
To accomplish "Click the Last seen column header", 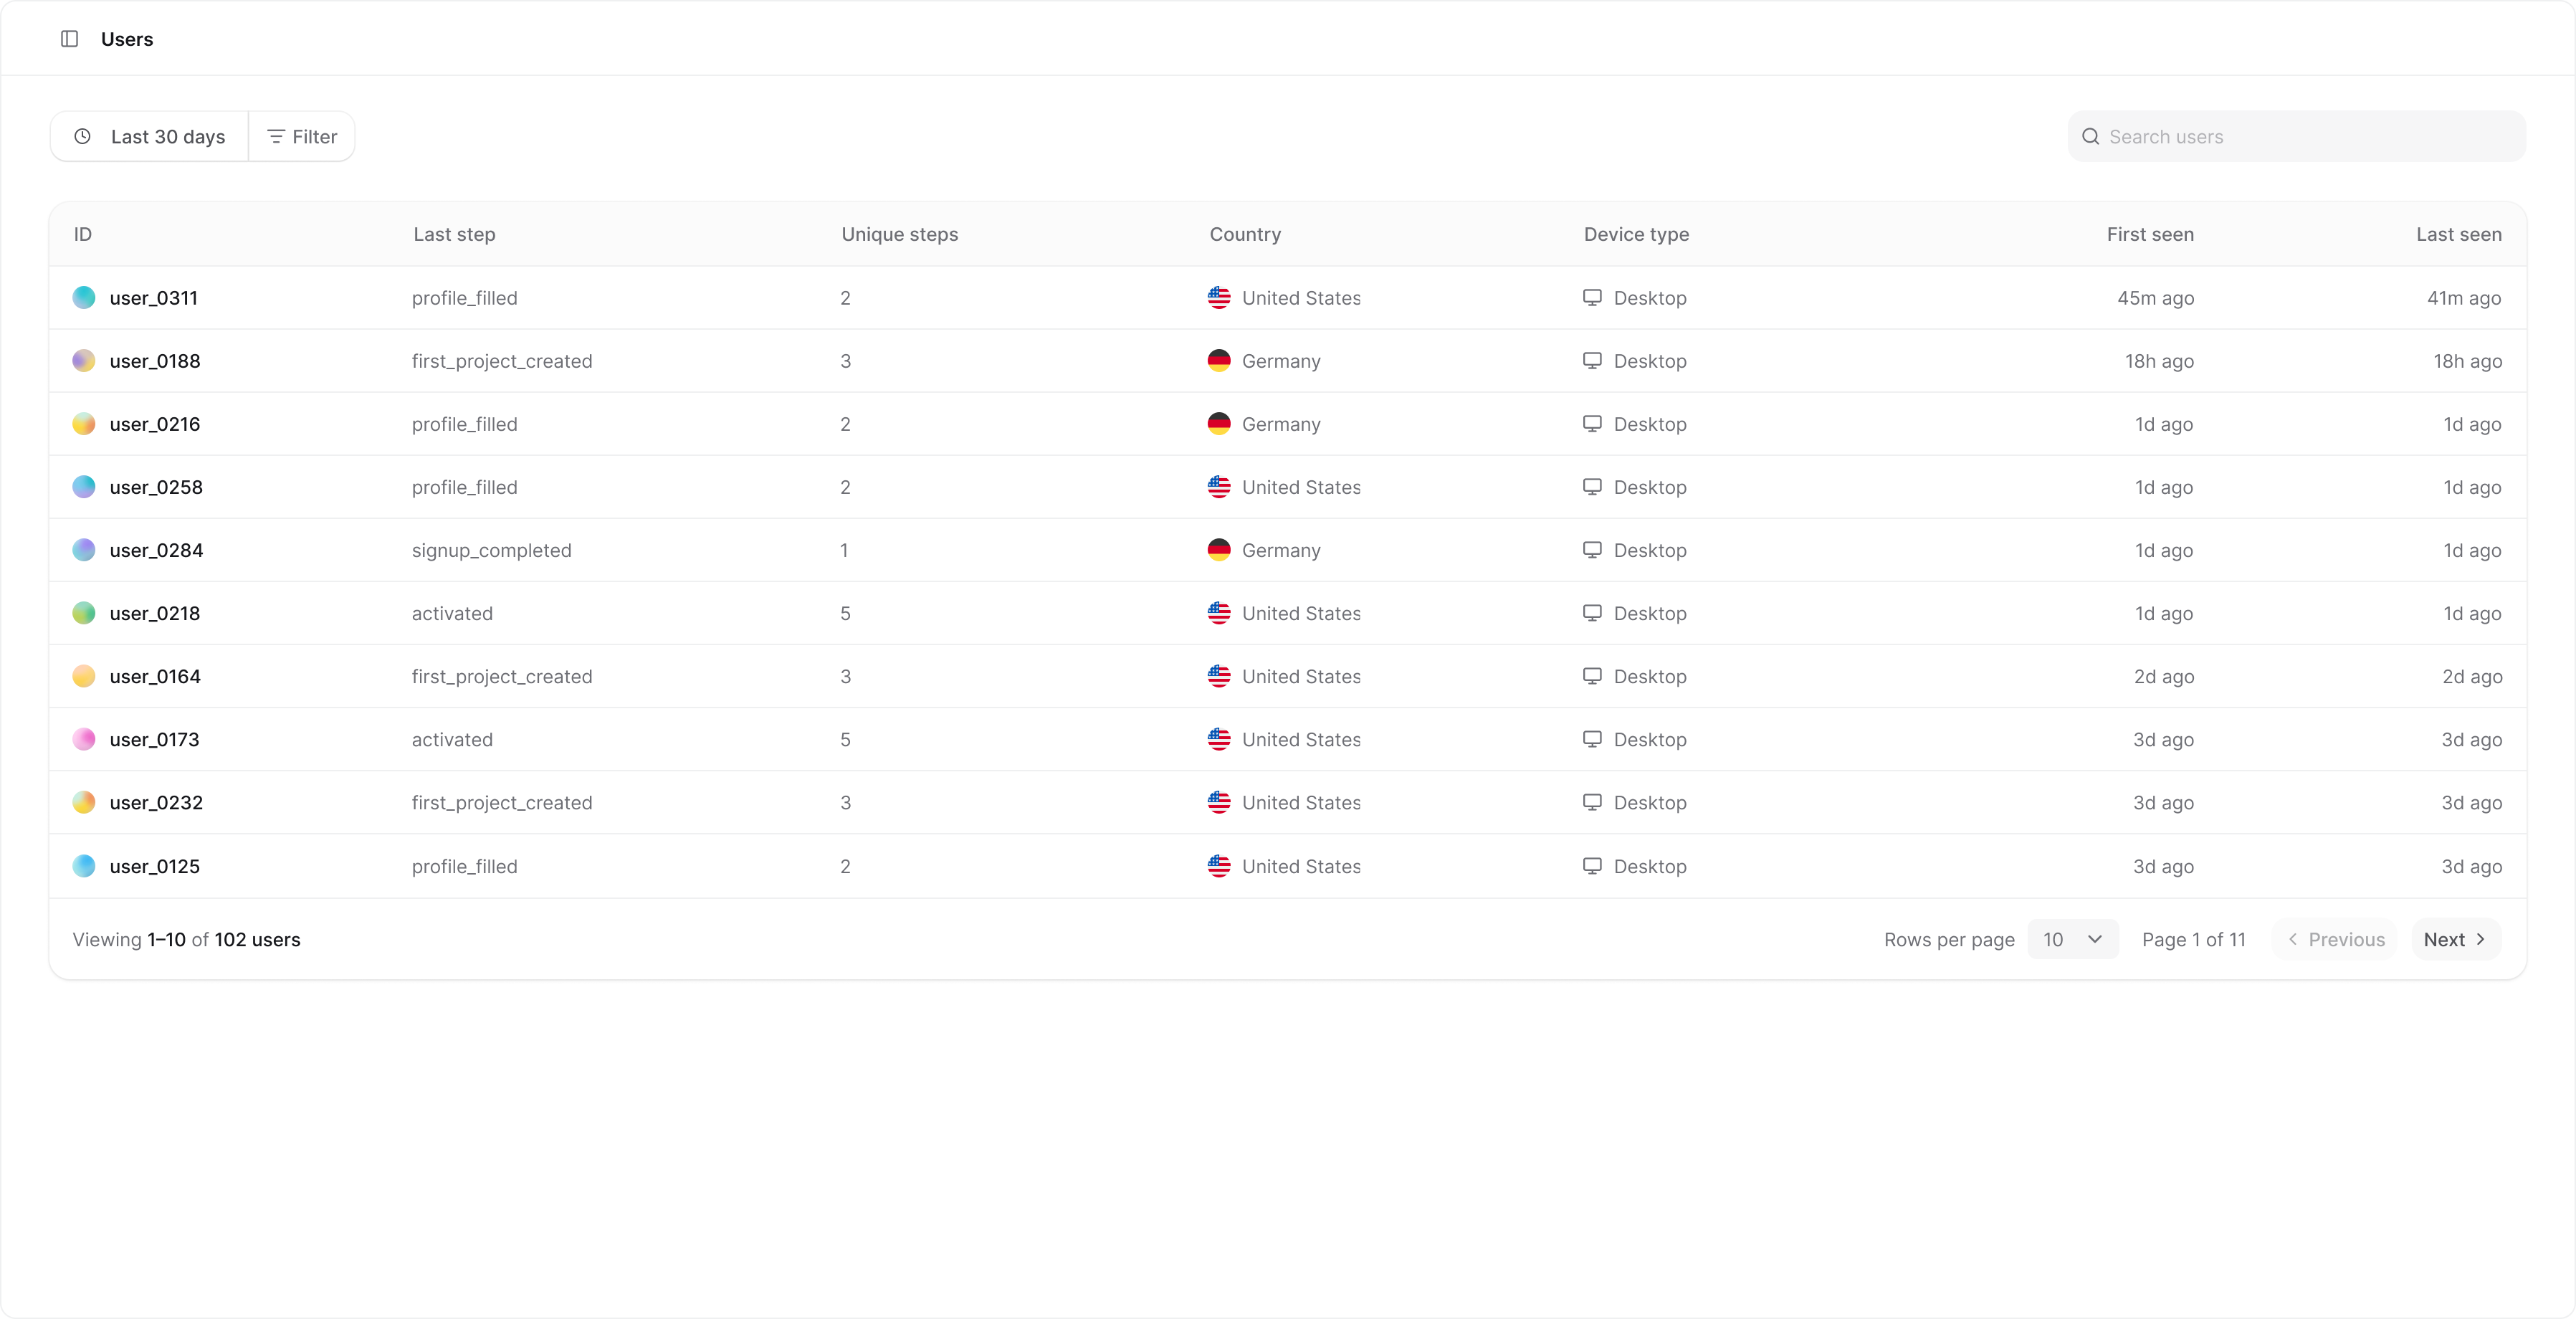I will (2459, 234).
